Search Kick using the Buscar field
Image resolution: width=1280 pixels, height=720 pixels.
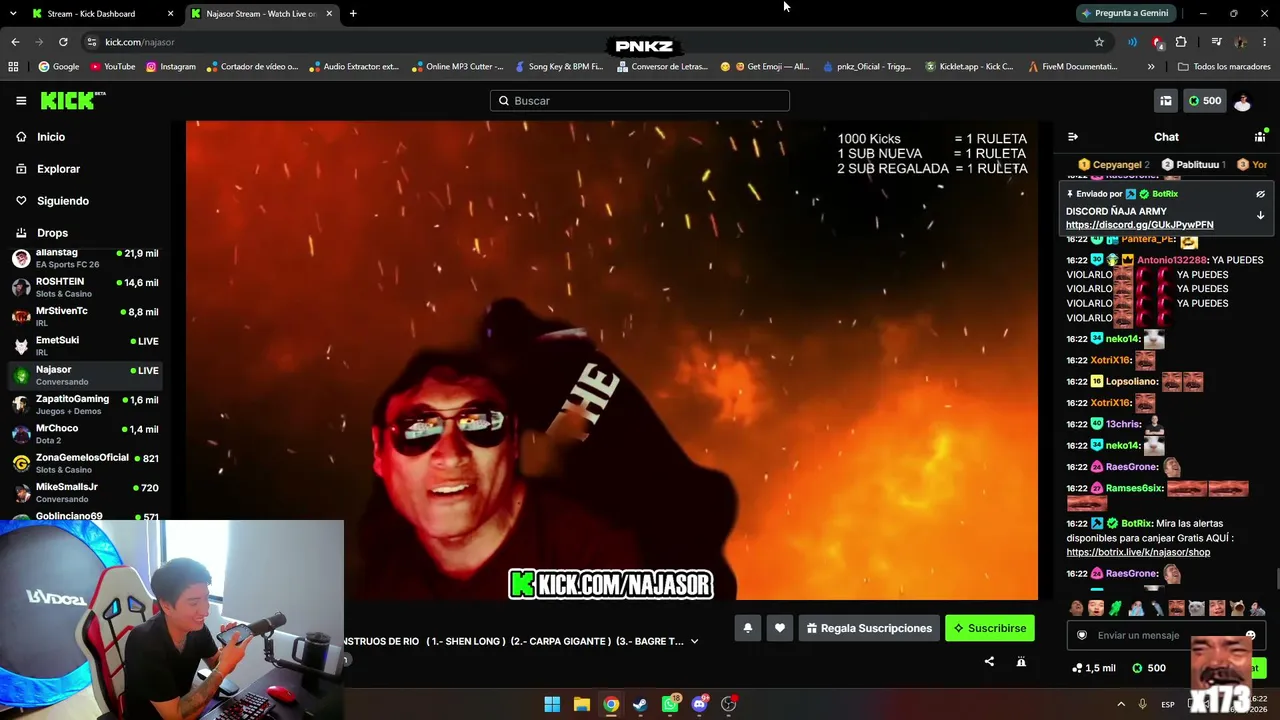tap(640, 100)
